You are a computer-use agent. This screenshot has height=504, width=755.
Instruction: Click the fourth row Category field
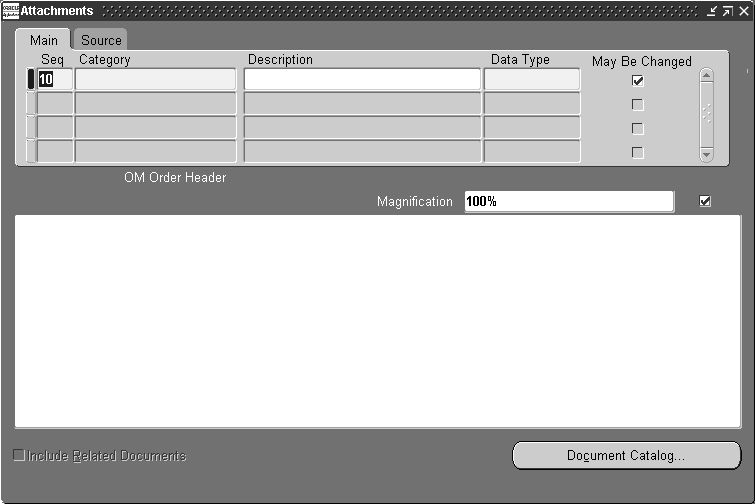point(156,152)
